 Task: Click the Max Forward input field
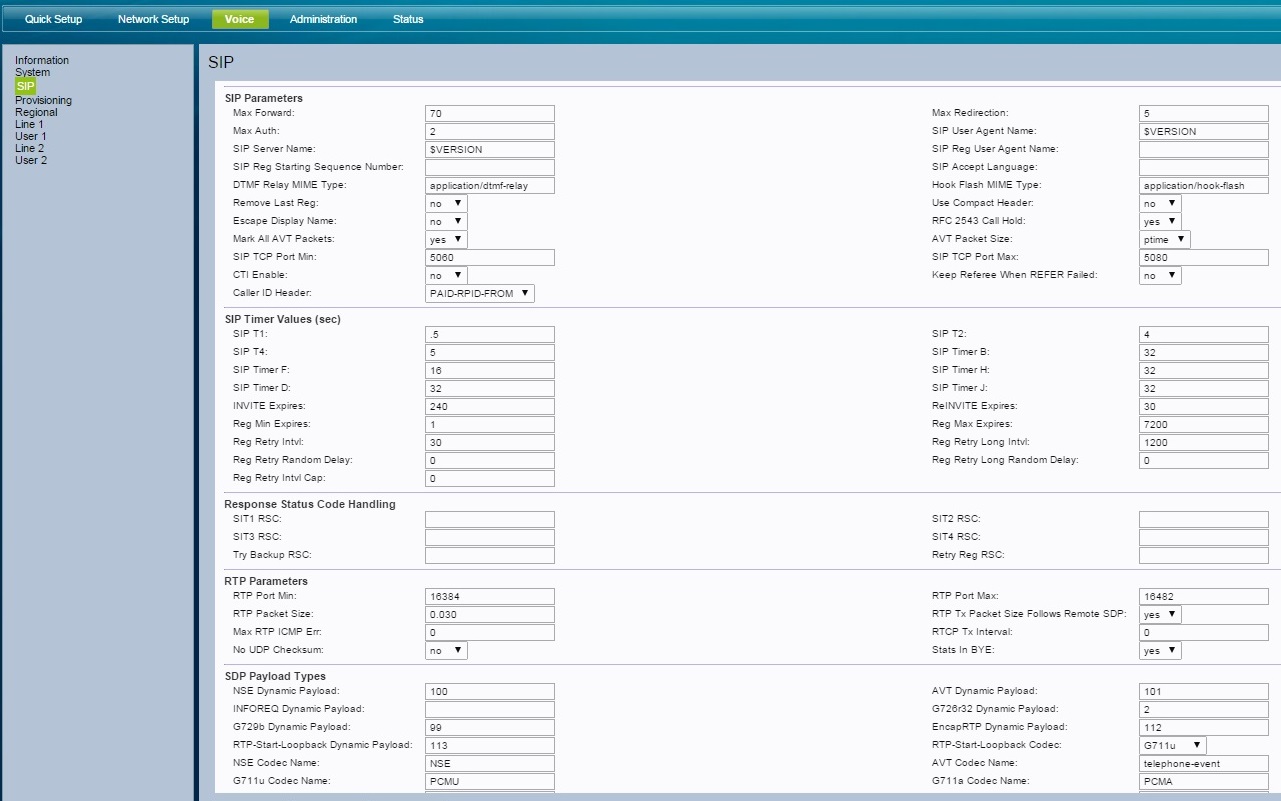(489, 113)
